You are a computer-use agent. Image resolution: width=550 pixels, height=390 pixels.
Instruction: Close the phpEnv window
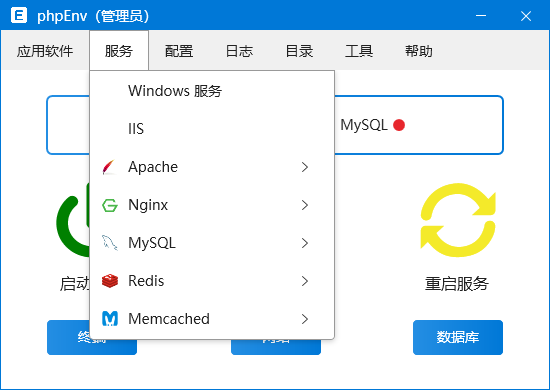[x=526, y=16]
